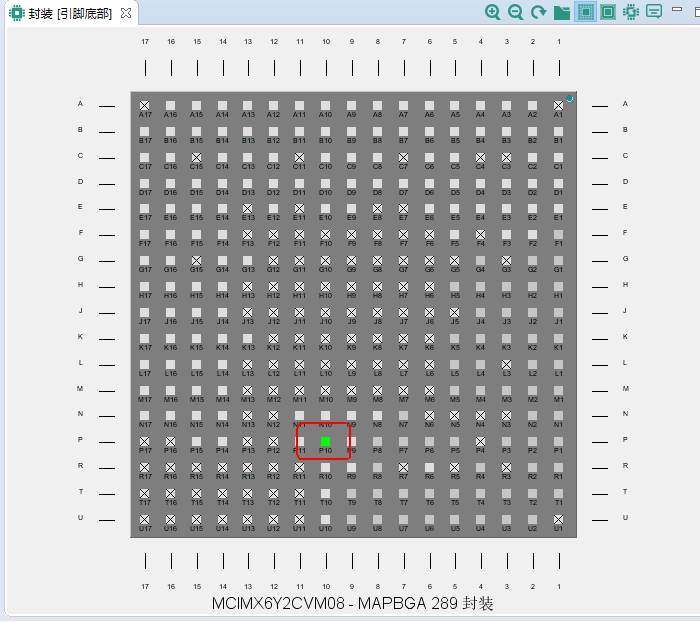
Task: Click pin L15 in row L
Action: (196, 364)
